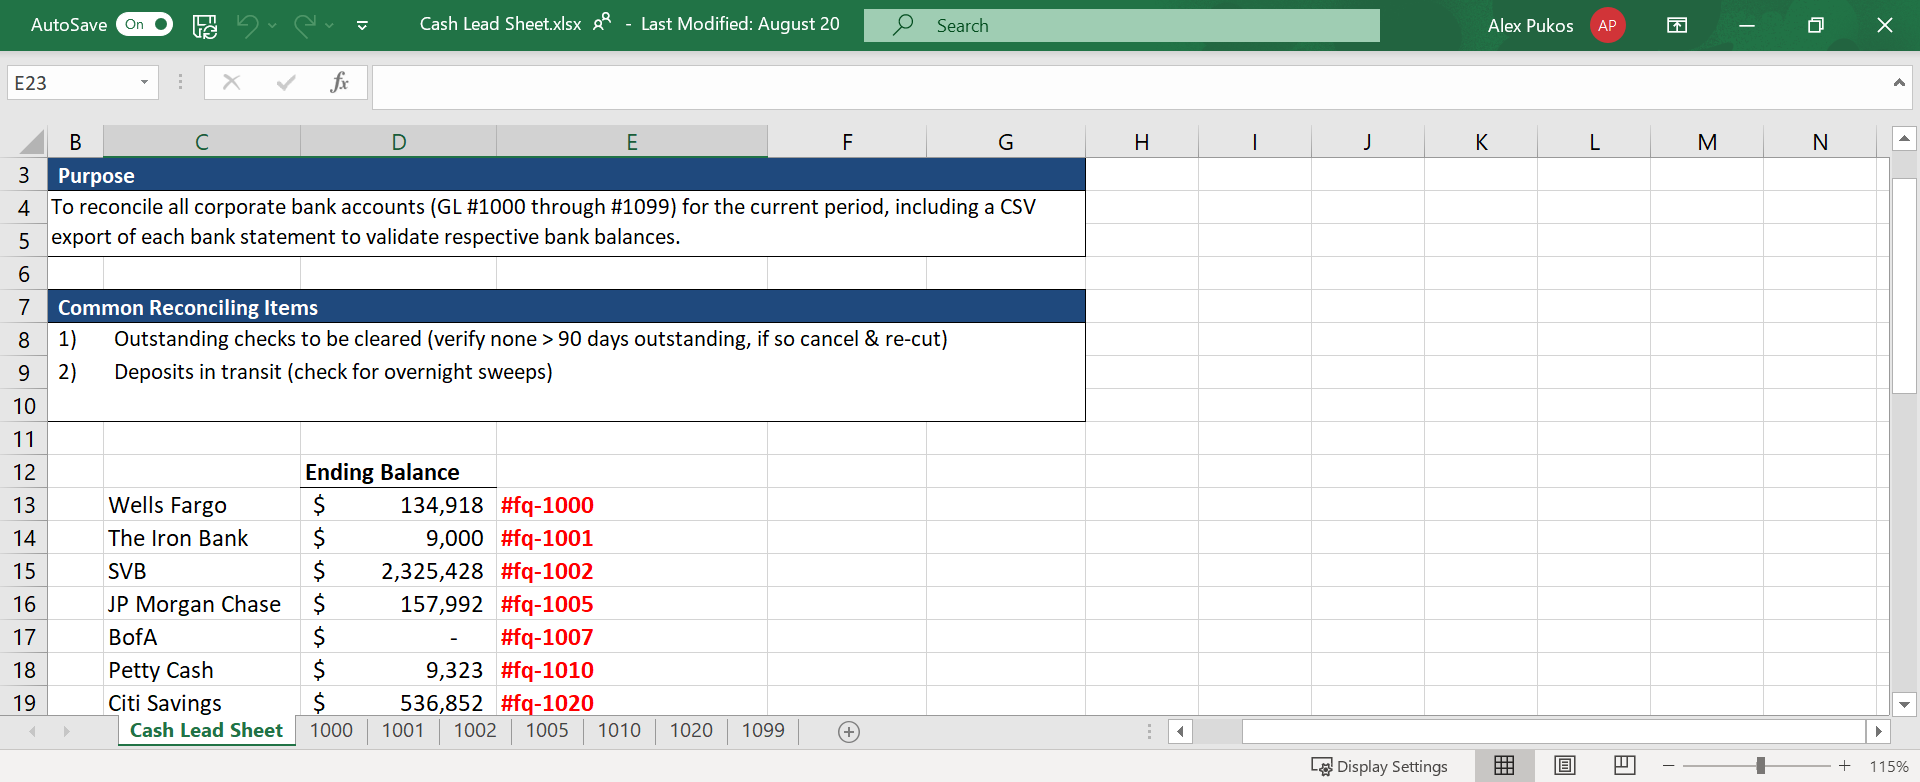1920x782 pixels.
Task: Open the Insert Function fx button
Action: tap(339, 83)
